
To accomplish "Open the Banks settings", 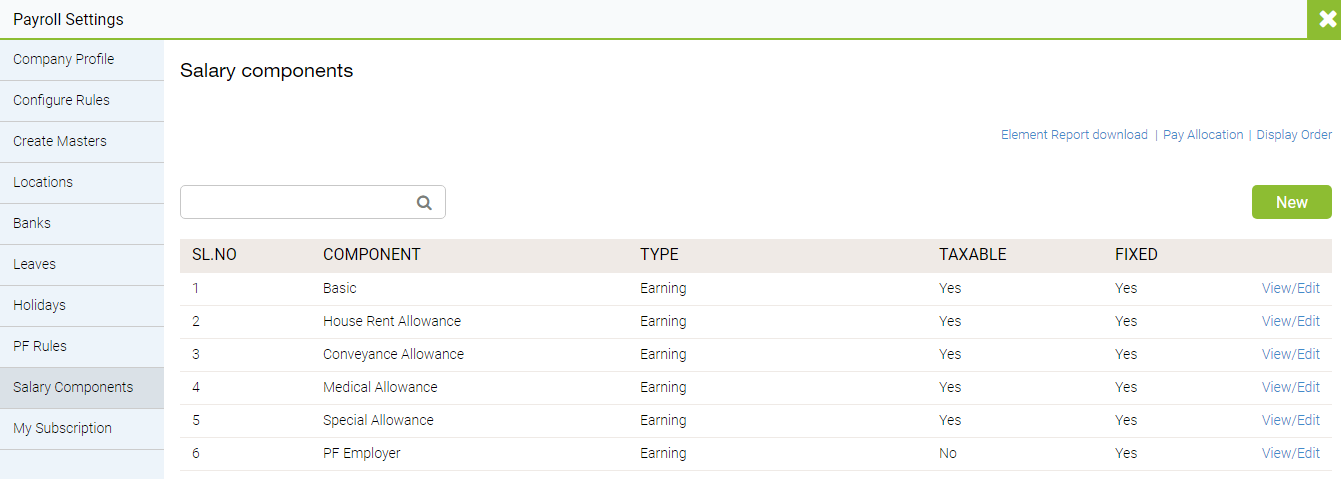I will (x=82, y=224).
